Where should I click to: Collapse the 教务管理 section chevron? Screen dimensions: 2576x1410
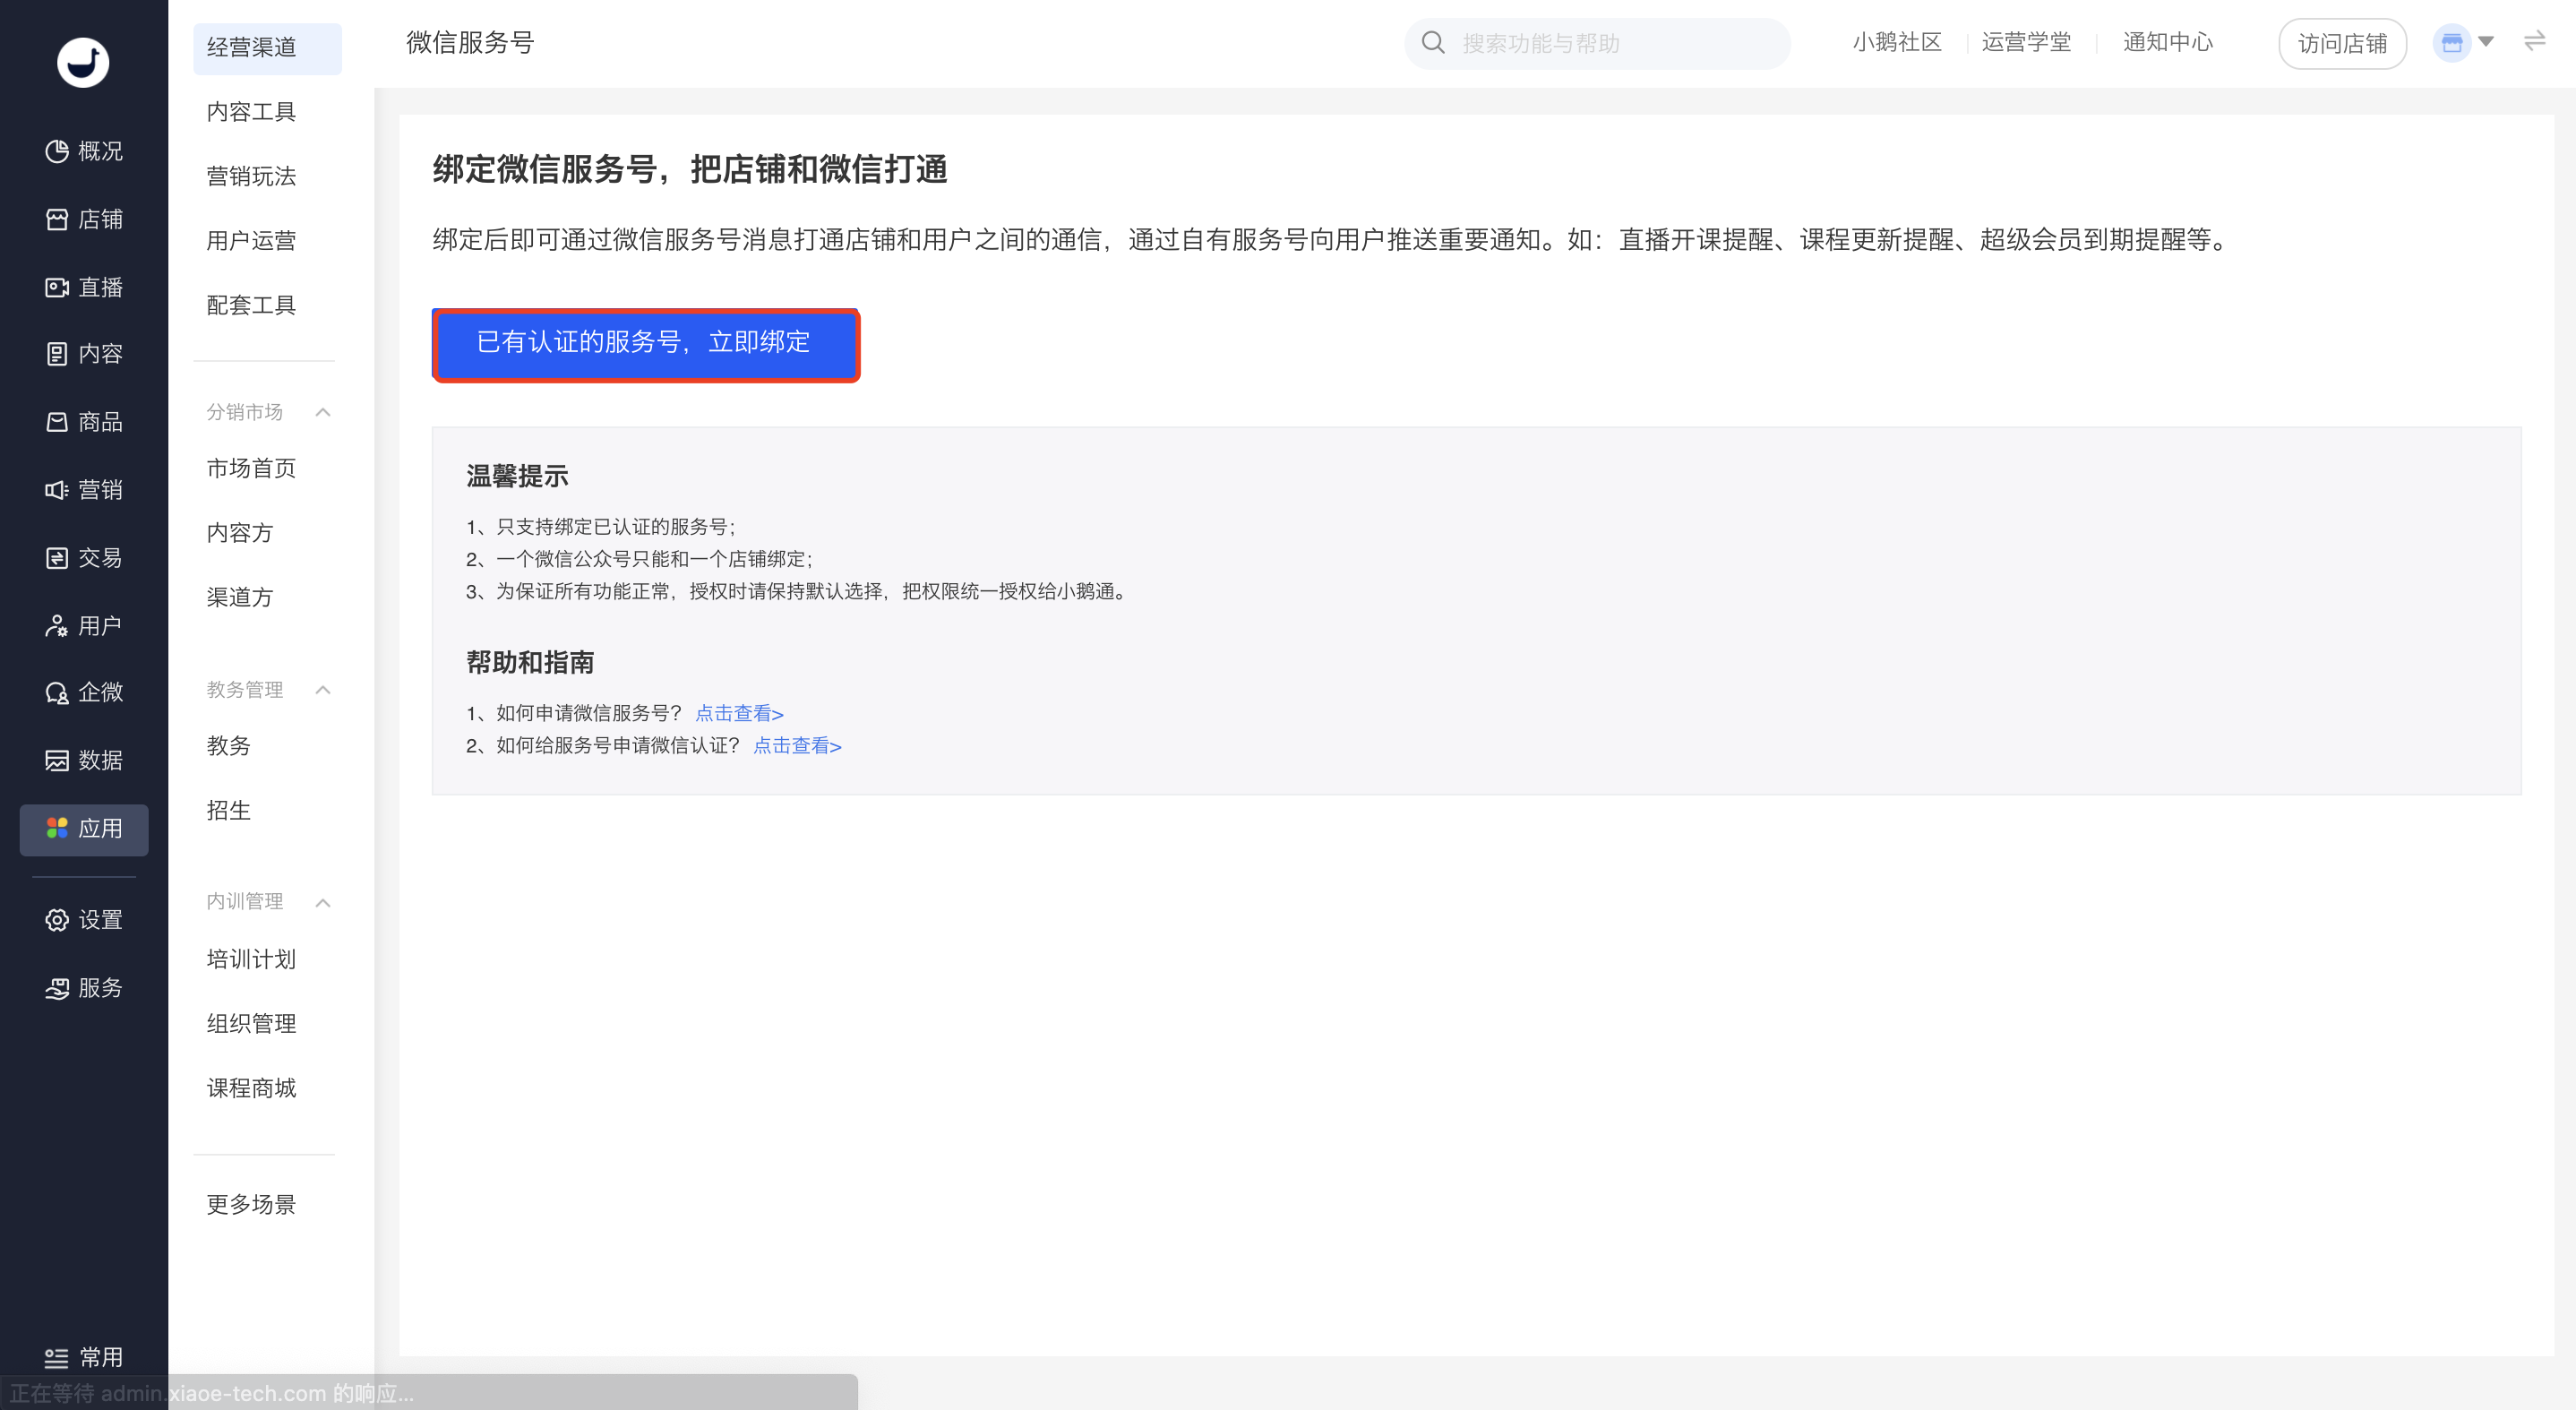click(x=323, y=690)
